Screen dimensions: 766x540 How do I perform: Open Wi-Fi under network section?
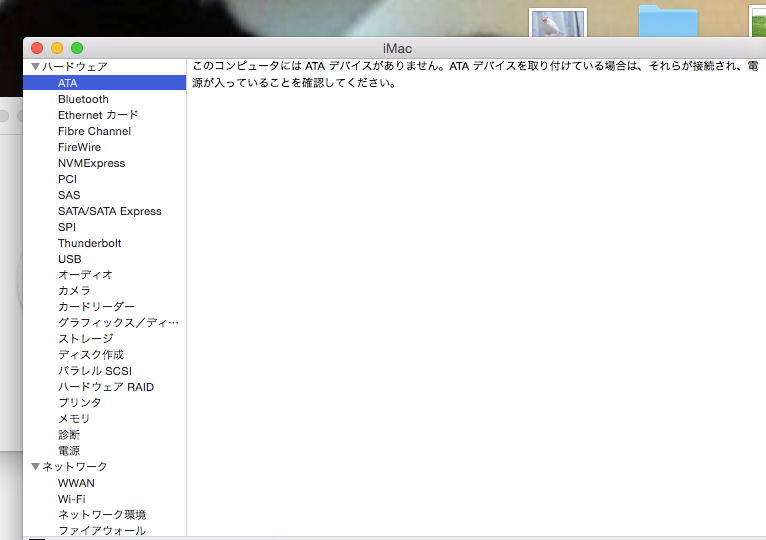point(71,499)
